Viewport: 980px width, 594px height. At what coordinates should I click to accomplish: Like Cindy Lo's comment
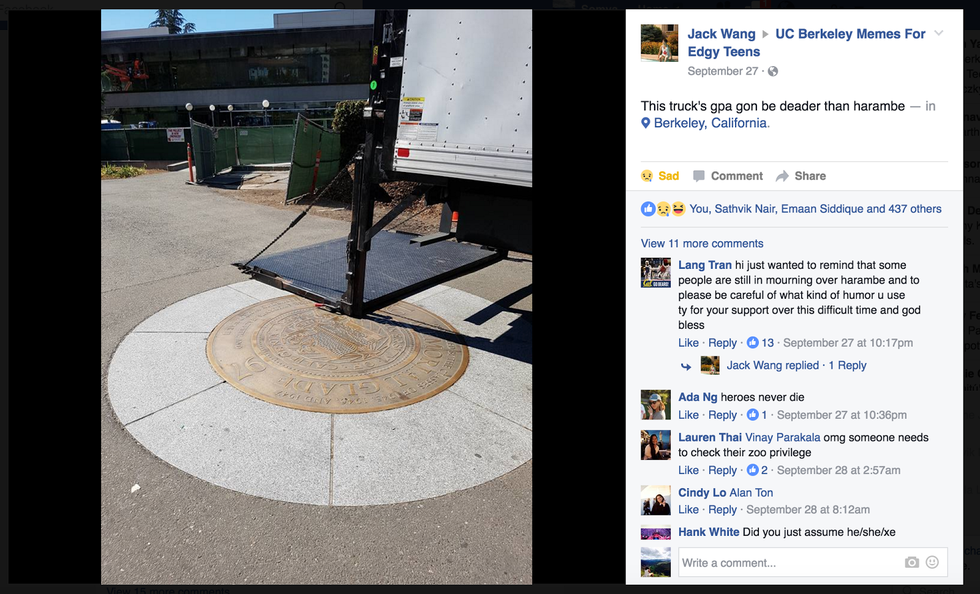[688, 510]
